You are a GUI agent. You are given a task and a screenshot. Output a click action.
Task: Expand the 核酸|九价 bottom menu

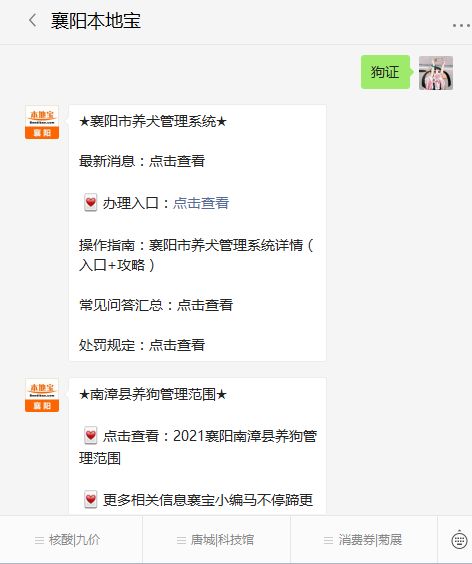point(67,540)
